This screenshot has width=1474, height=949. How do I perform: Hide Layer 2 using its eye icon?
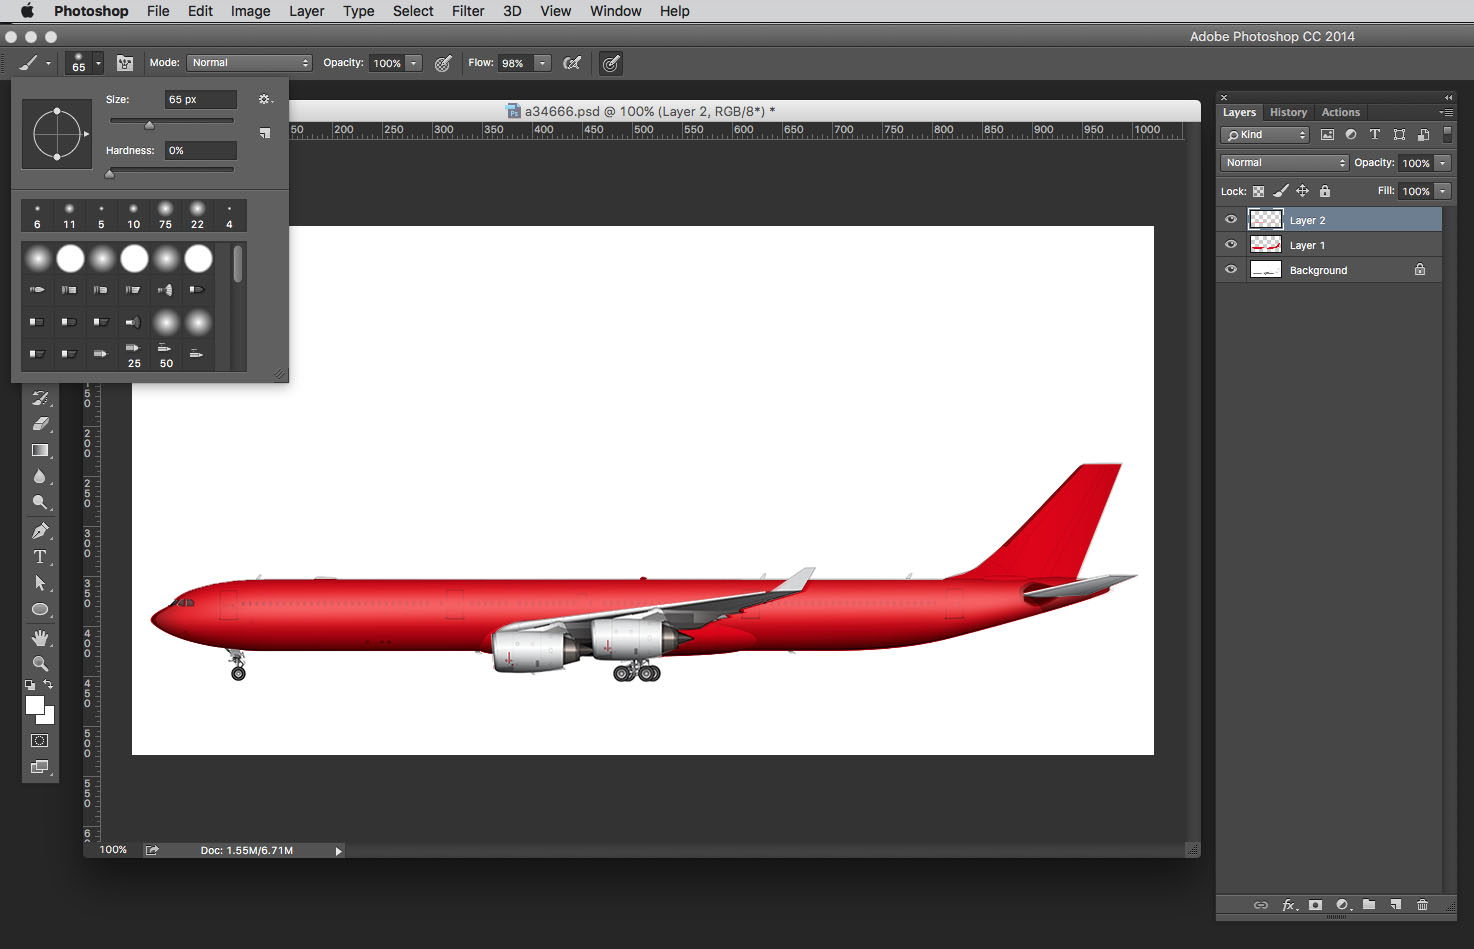coord(1231,220)
